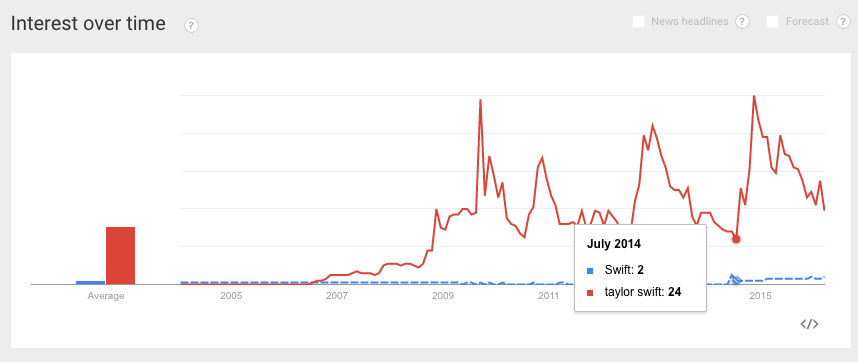Click the red taylor swift swatch in tooltip
This screenshot has width=858, height=362.
point(590,293)
